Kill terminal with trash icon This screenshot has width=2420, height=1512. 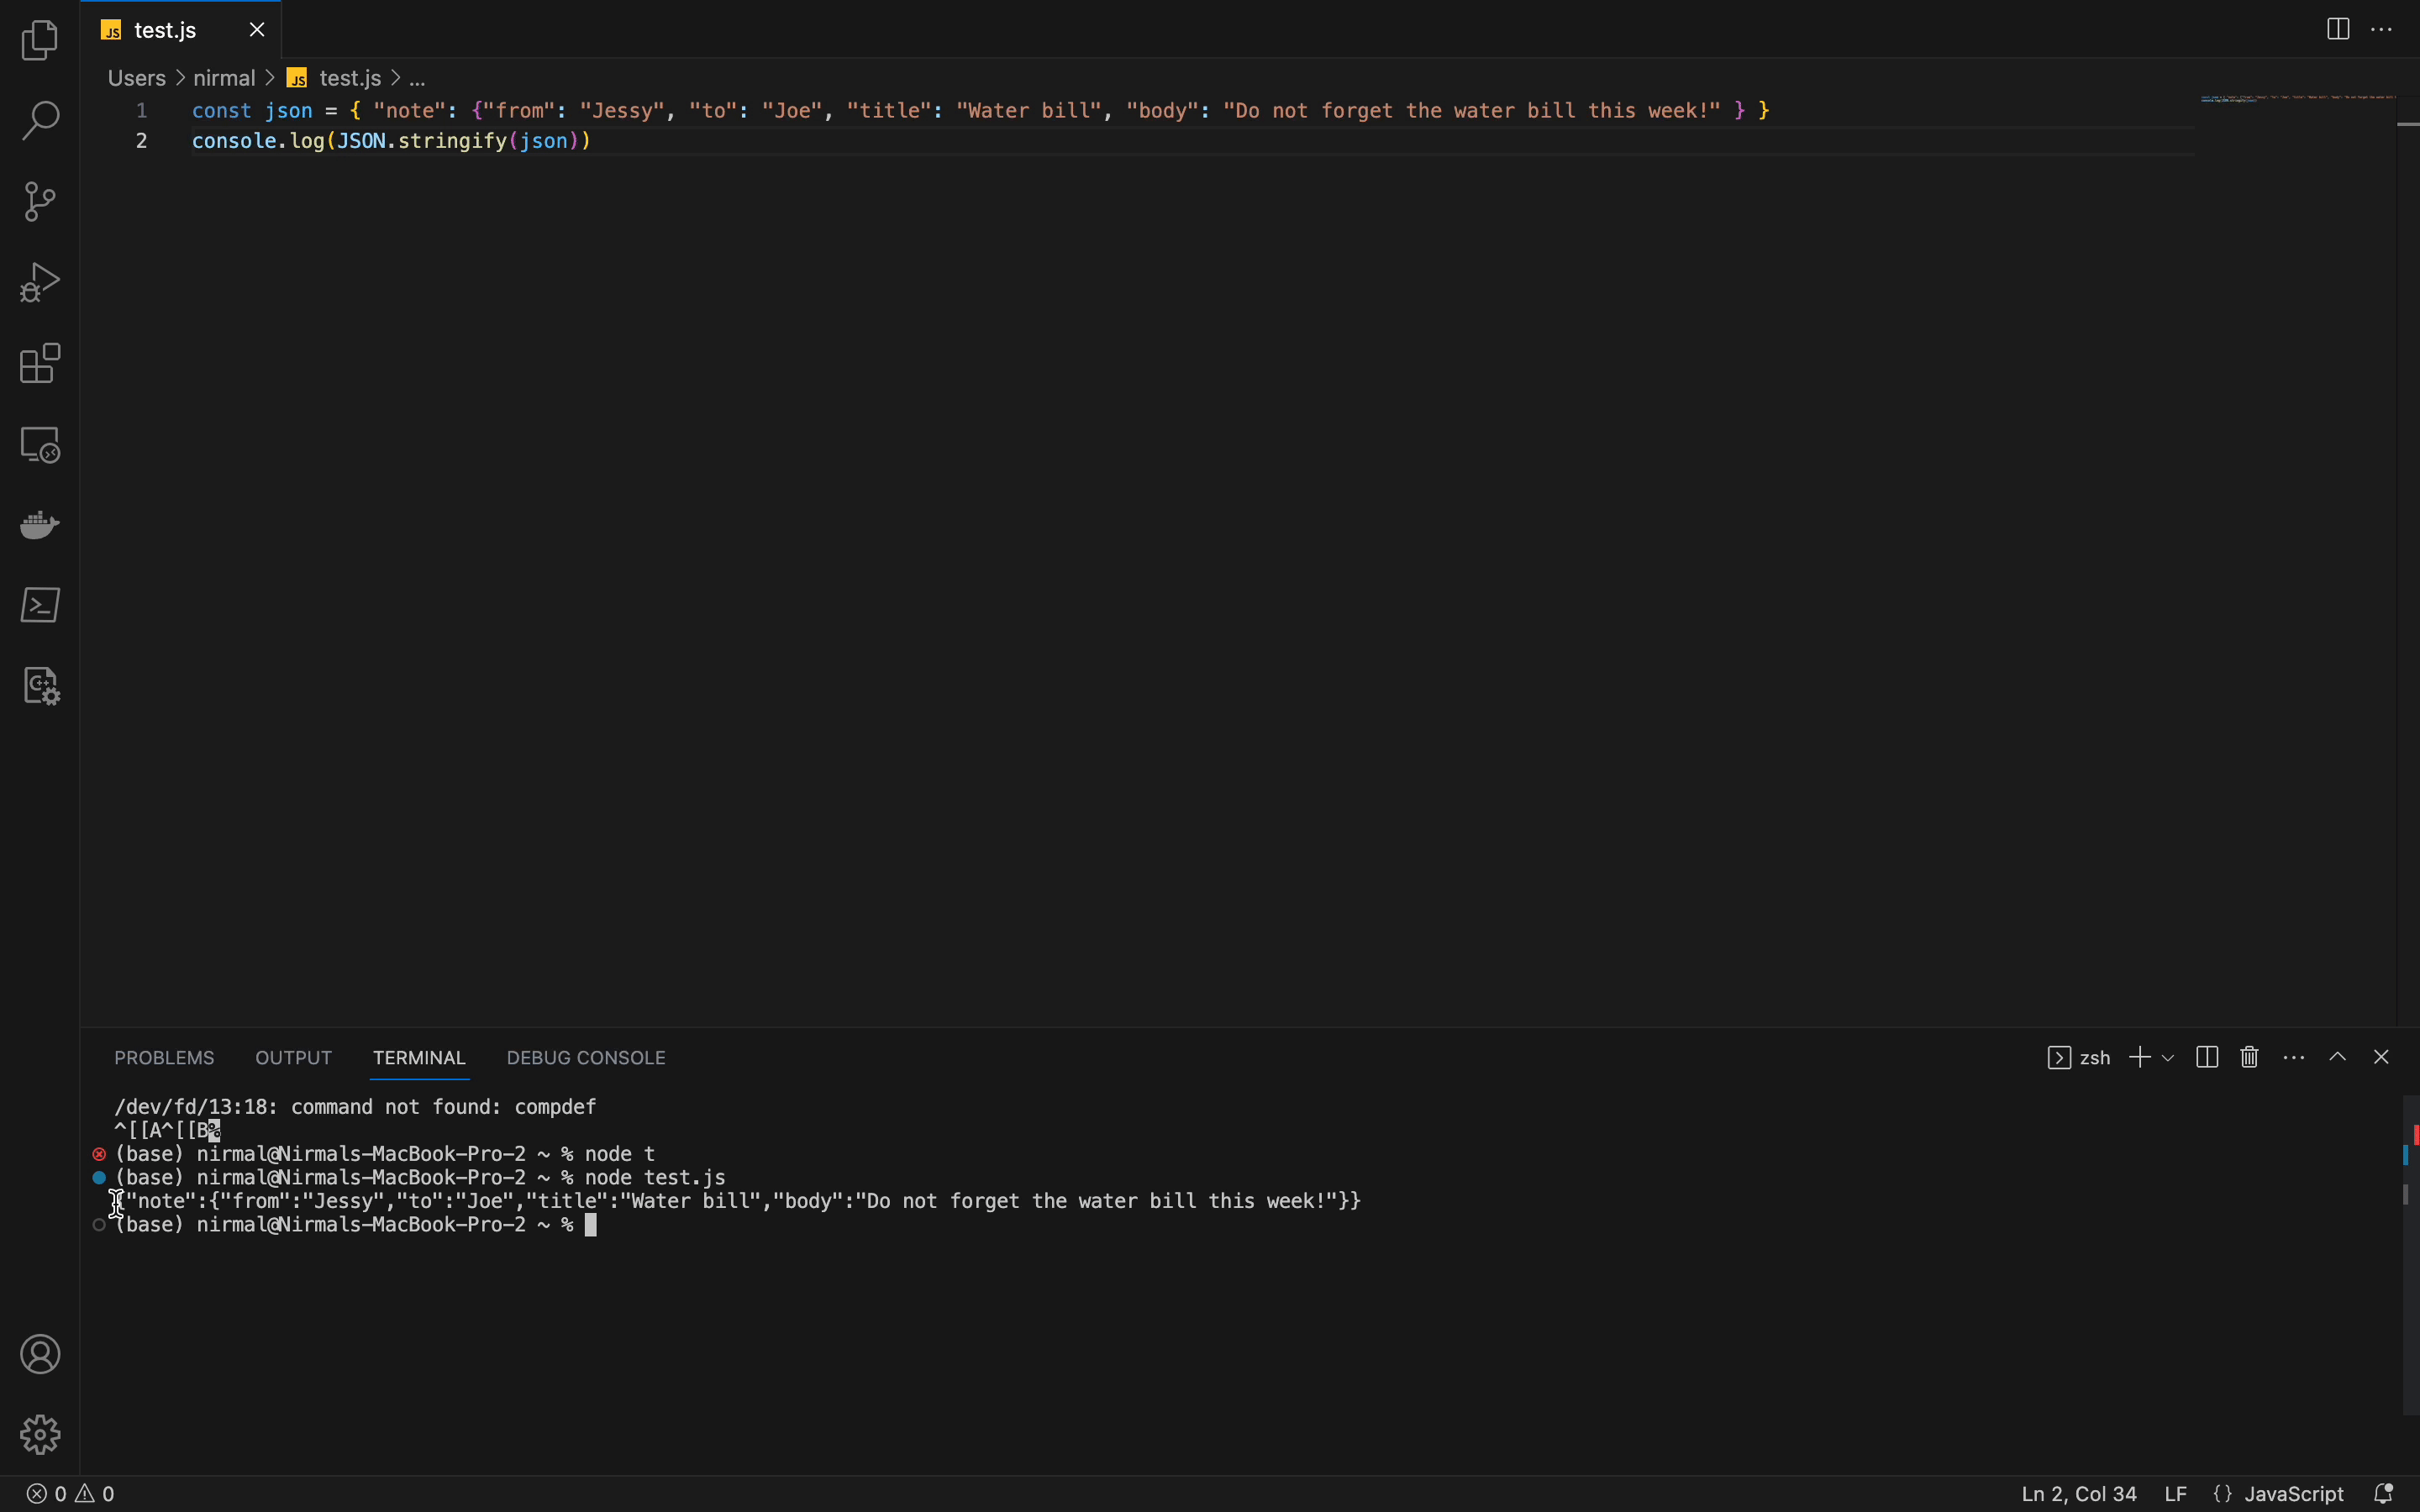[2250, 1057]
